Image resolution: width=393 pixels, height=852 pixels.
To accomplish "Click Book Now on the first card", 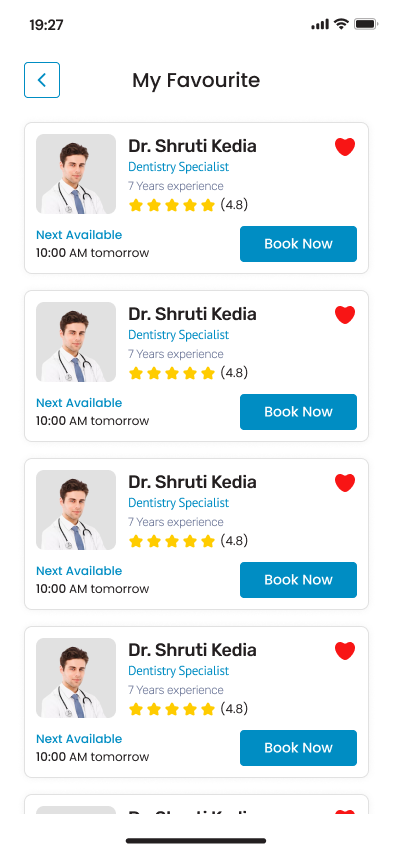I will tap(298, 244).
